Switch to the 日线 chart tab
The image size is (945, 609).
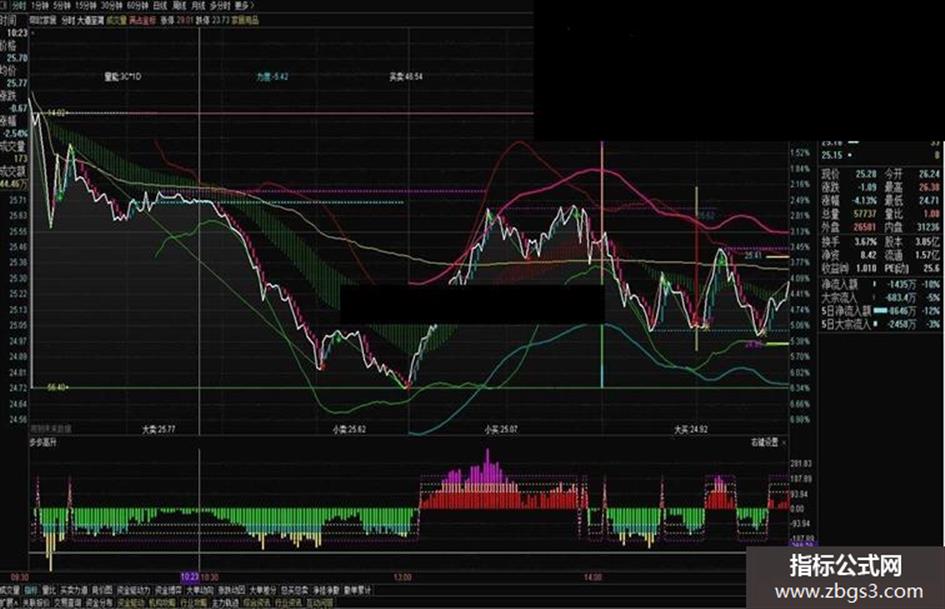tap(160, 5)
